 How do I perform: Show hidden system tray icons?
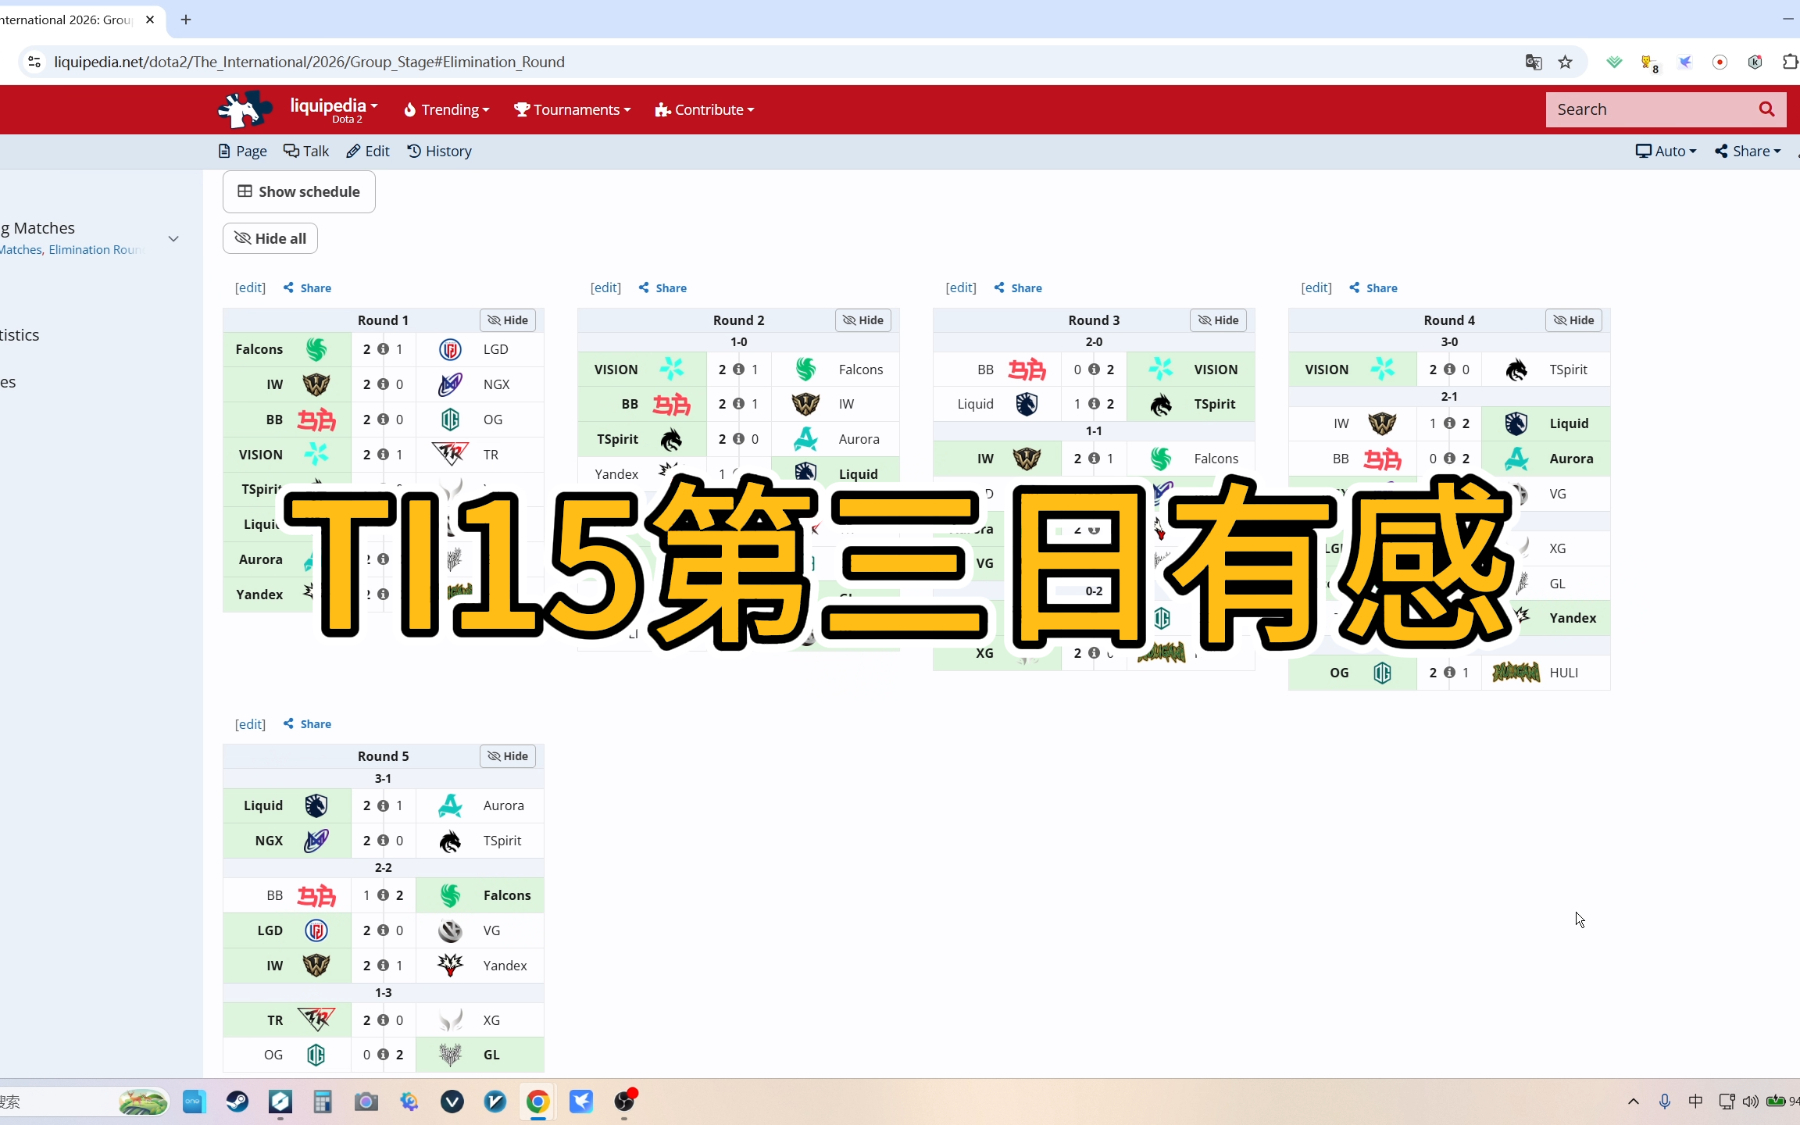point(1633,1101)
